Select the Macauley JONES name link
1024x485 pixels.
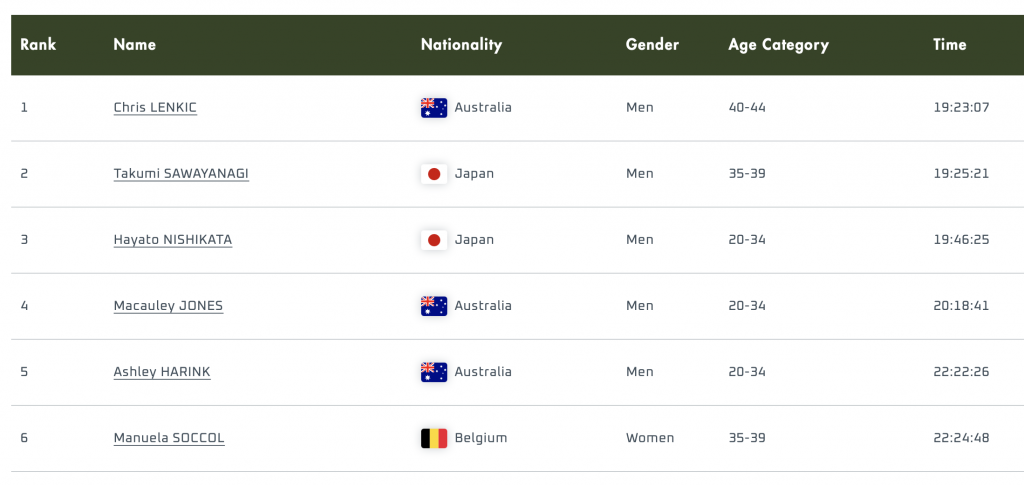pyautogui.click(x=168, y=306)
